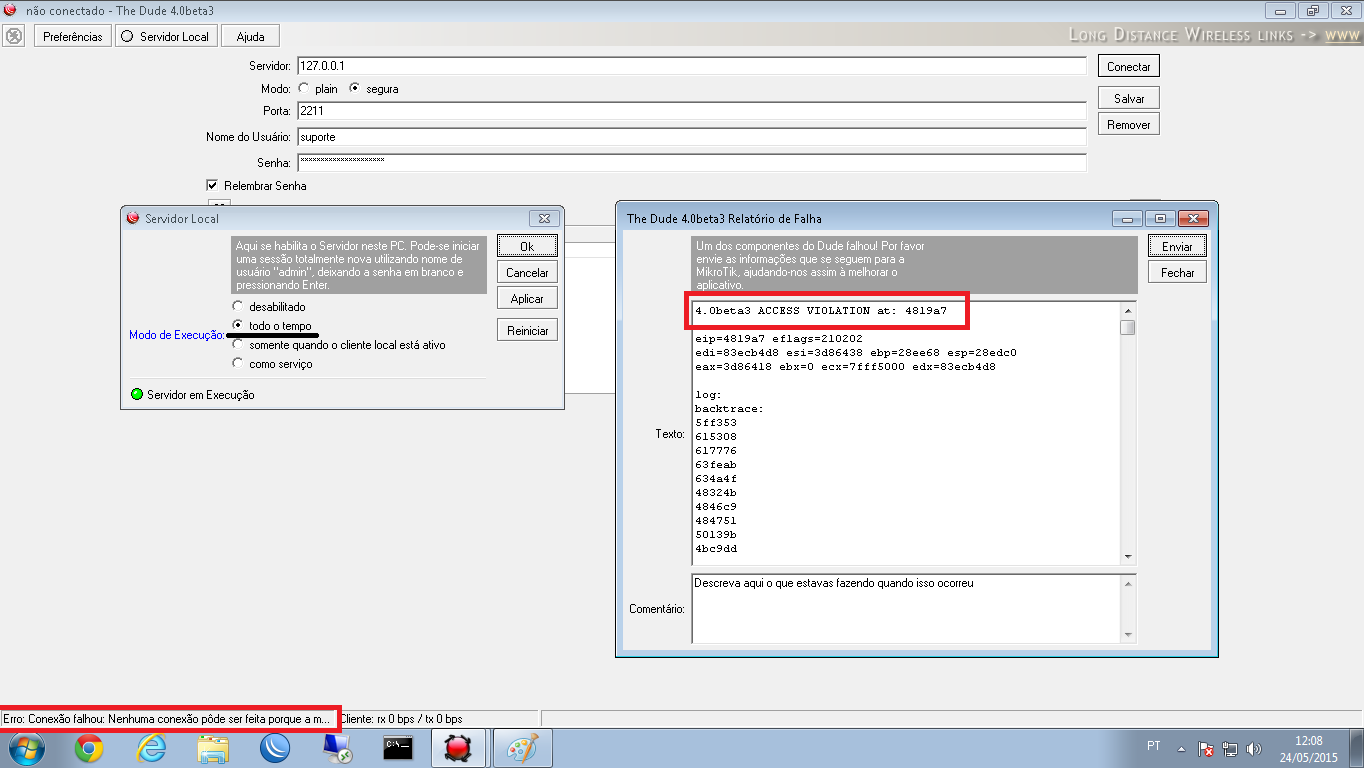Click the Nome do Usuário field
The image size is (1364, 768).
pyautogui.click(x=691, y=137)
